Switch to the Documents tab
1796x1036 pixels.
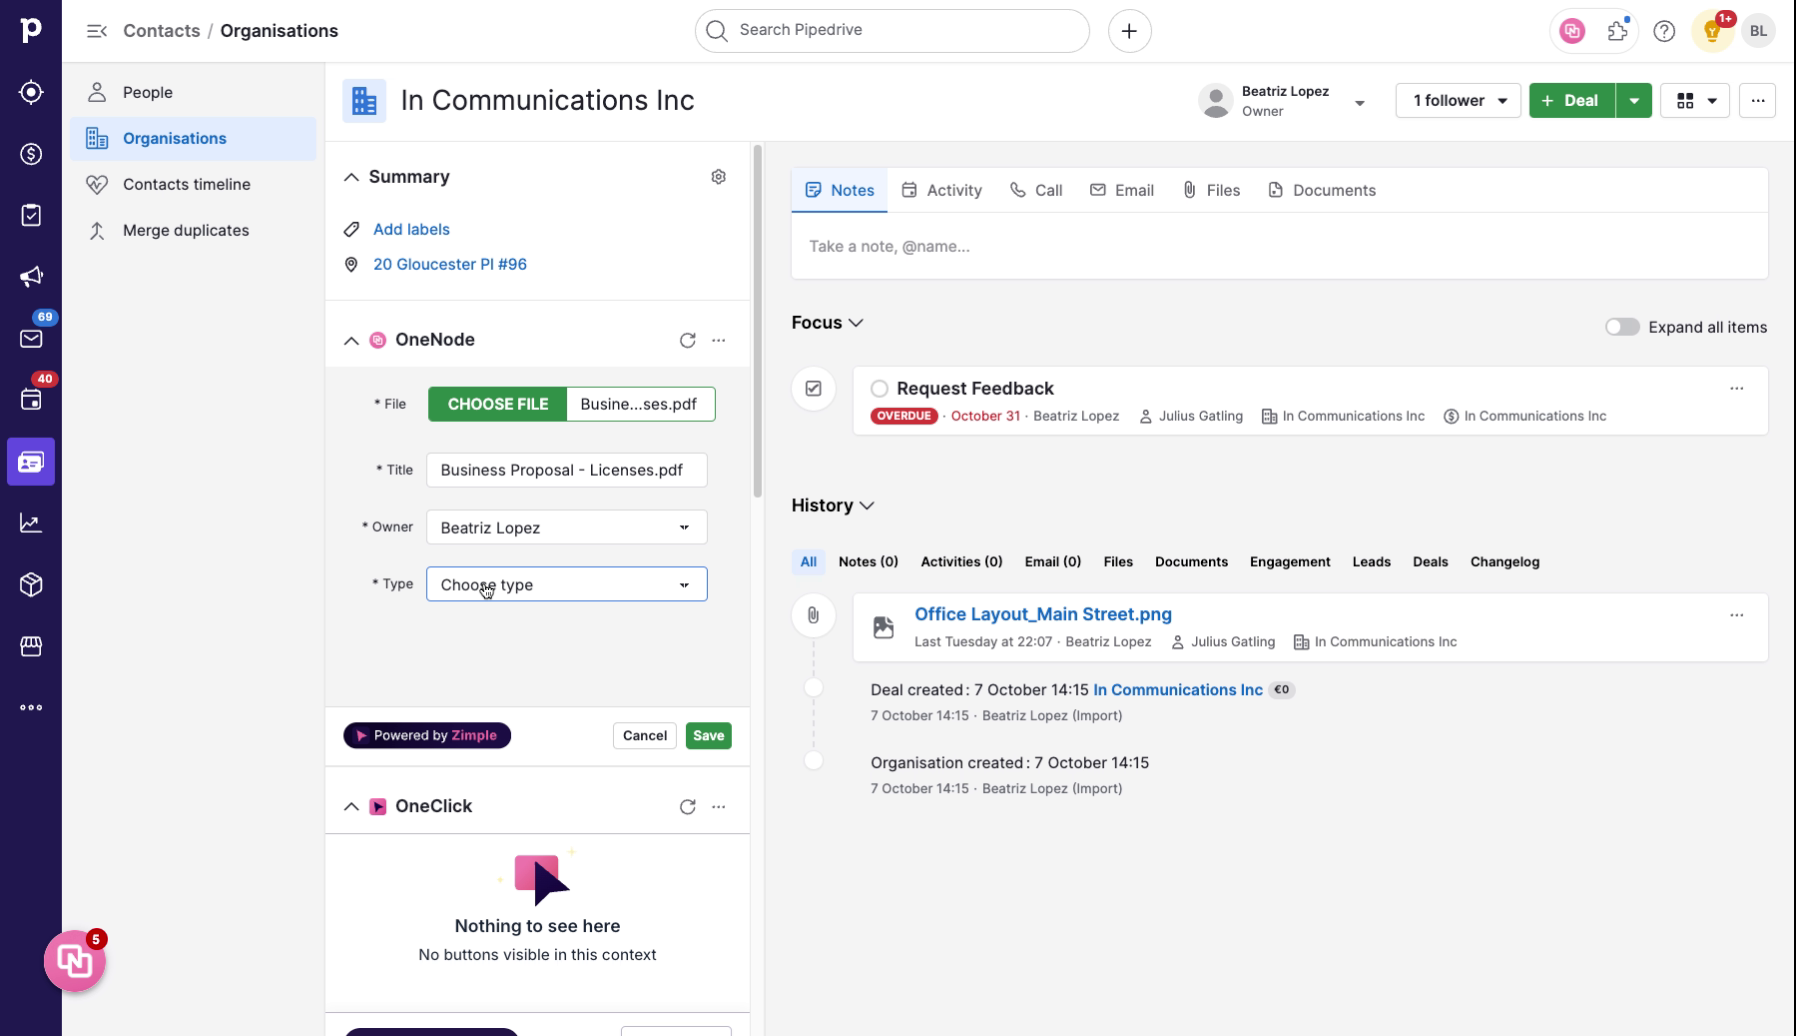coord(1322,190)
